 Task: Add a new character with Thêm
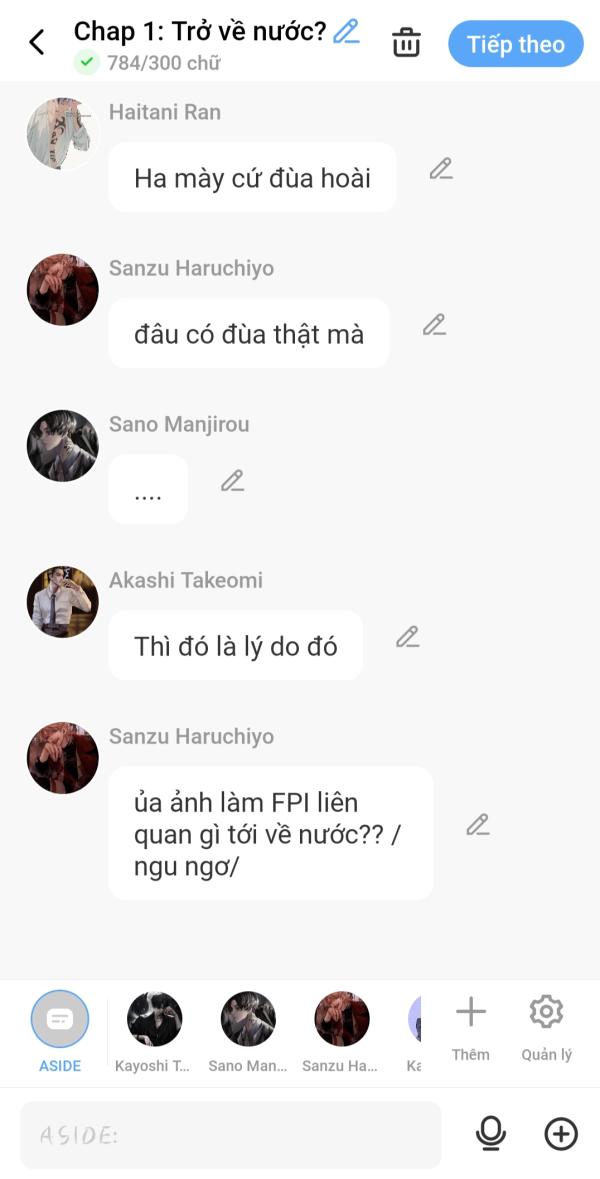coord(471,1028)
